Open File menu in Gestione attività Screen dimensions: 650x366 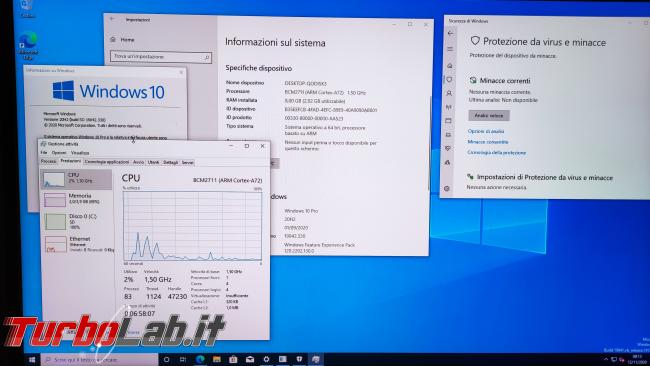coord(44,153)
